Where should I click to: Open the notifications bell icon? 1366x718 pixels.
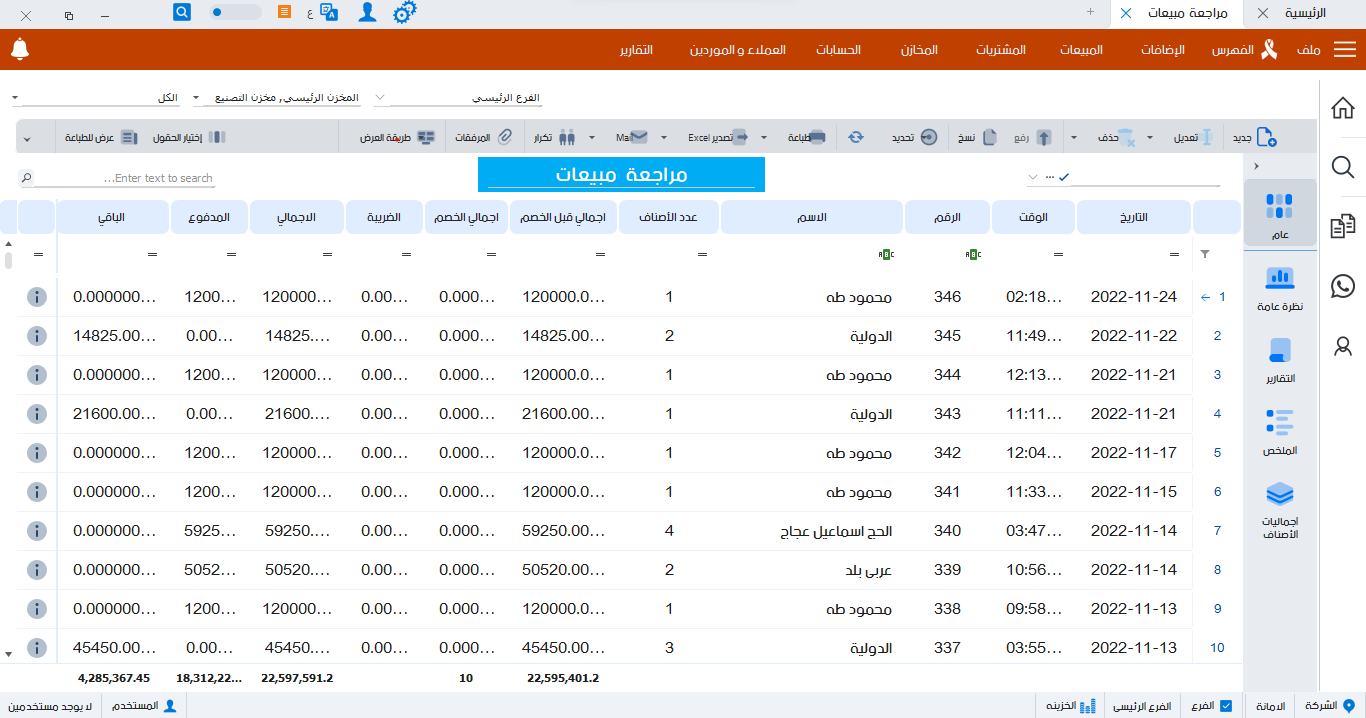coord(20,46)
